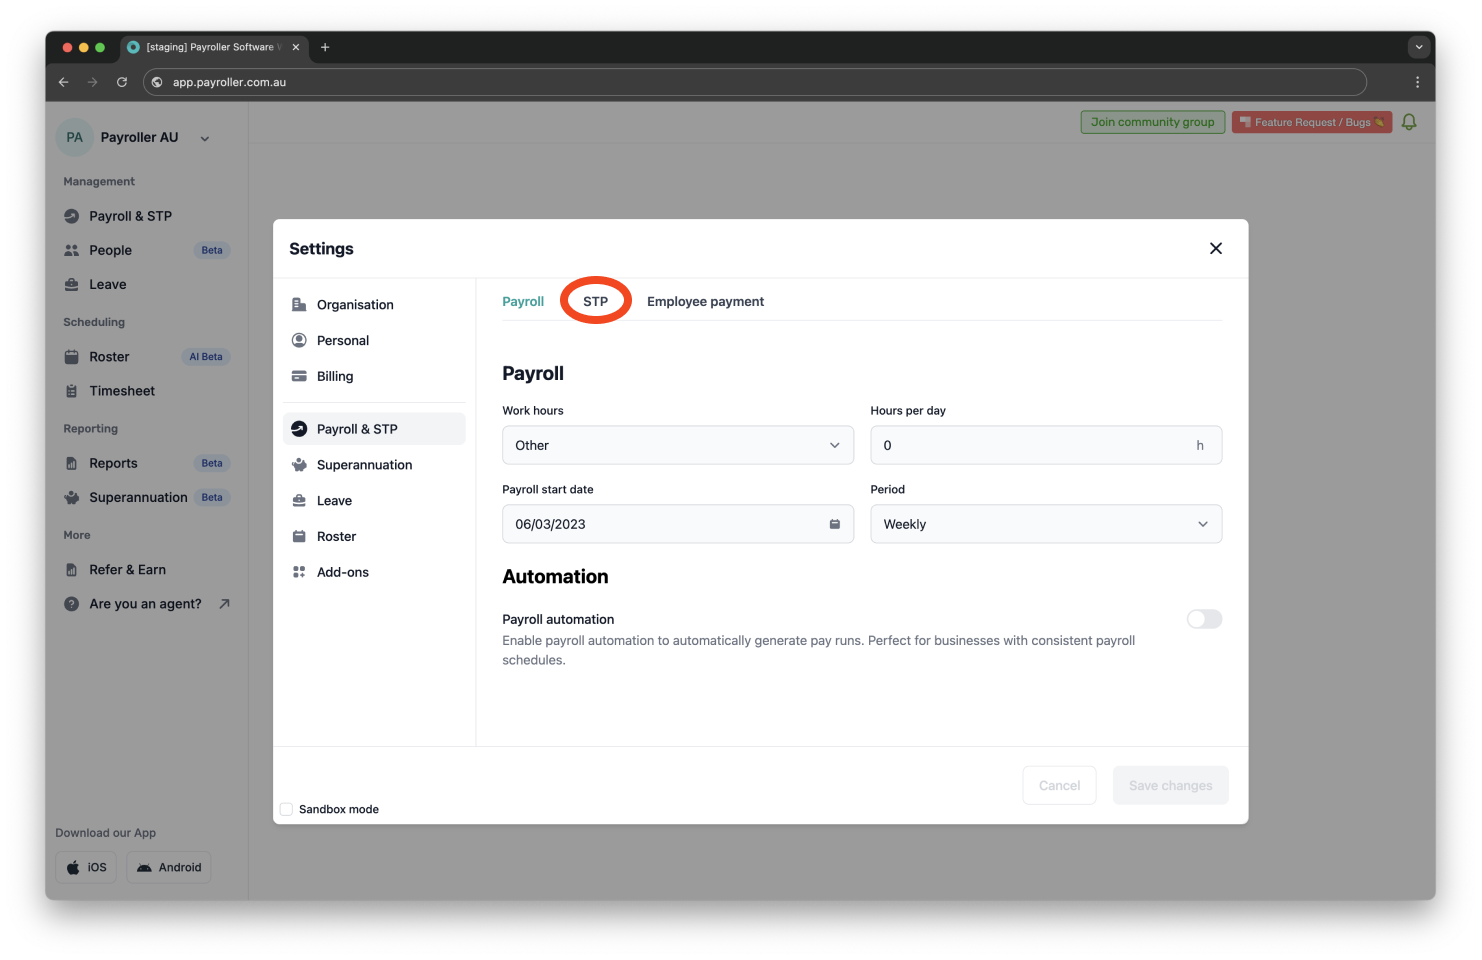Select the Payroll & STP sidebar icon
Screen dimensions: 1482x960
tap(70, 215)
